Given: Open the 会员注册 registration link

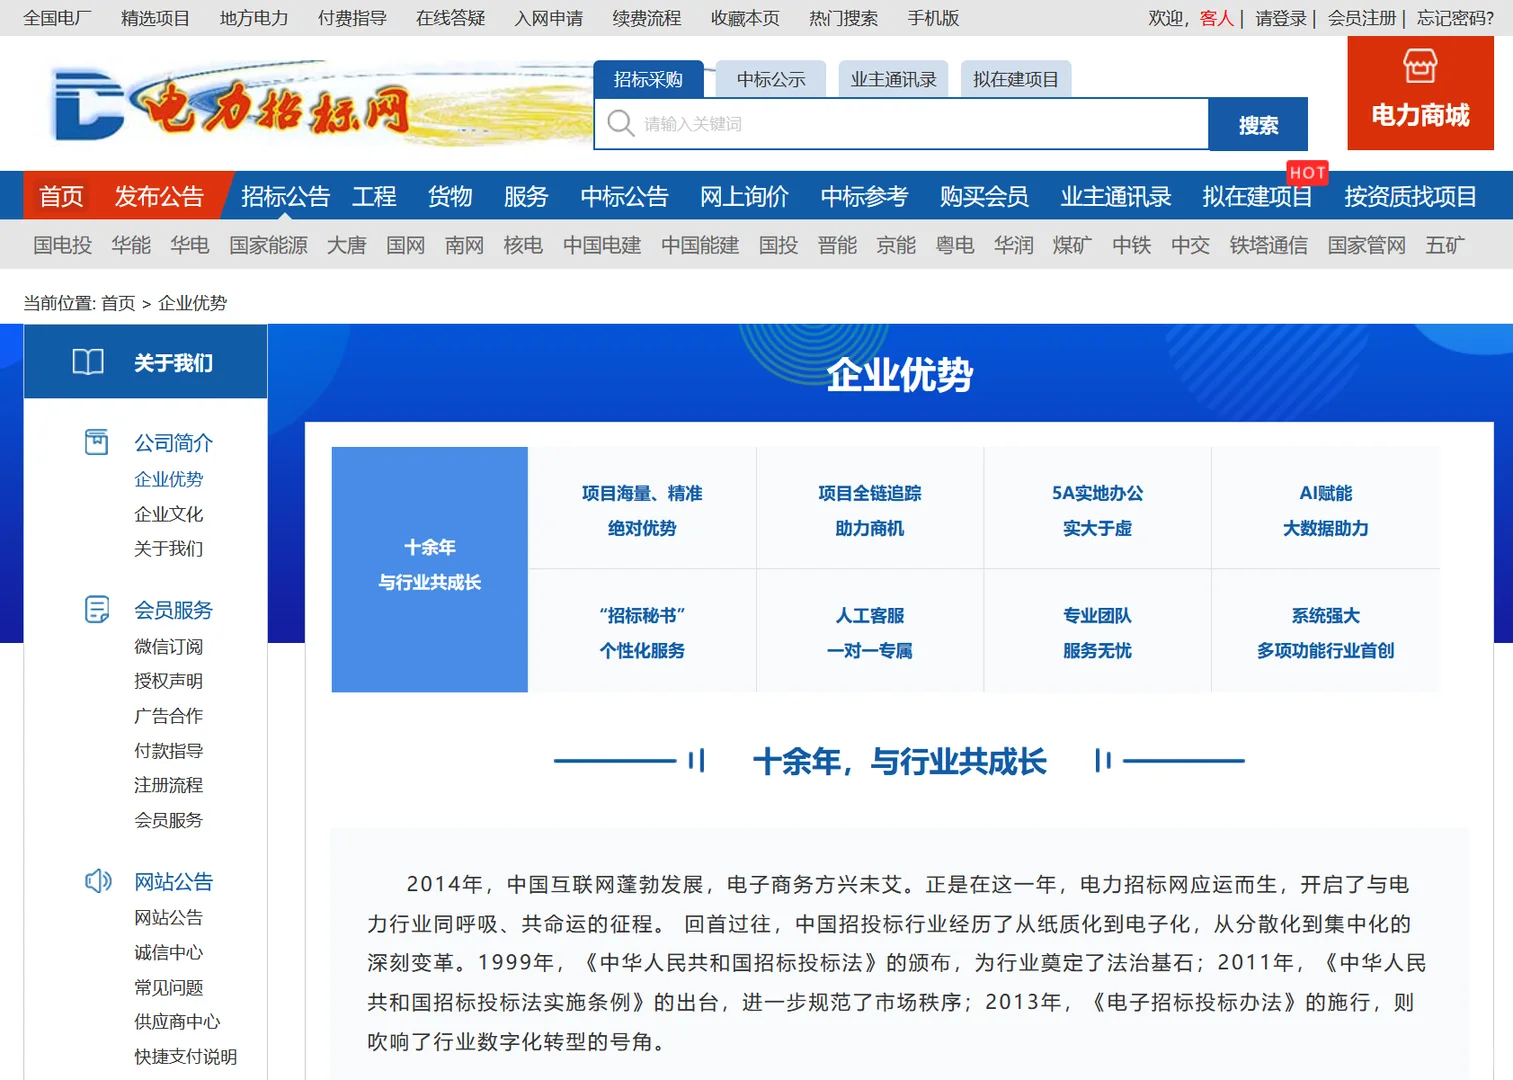Looking at the screenshot, I should (1361, 18).
